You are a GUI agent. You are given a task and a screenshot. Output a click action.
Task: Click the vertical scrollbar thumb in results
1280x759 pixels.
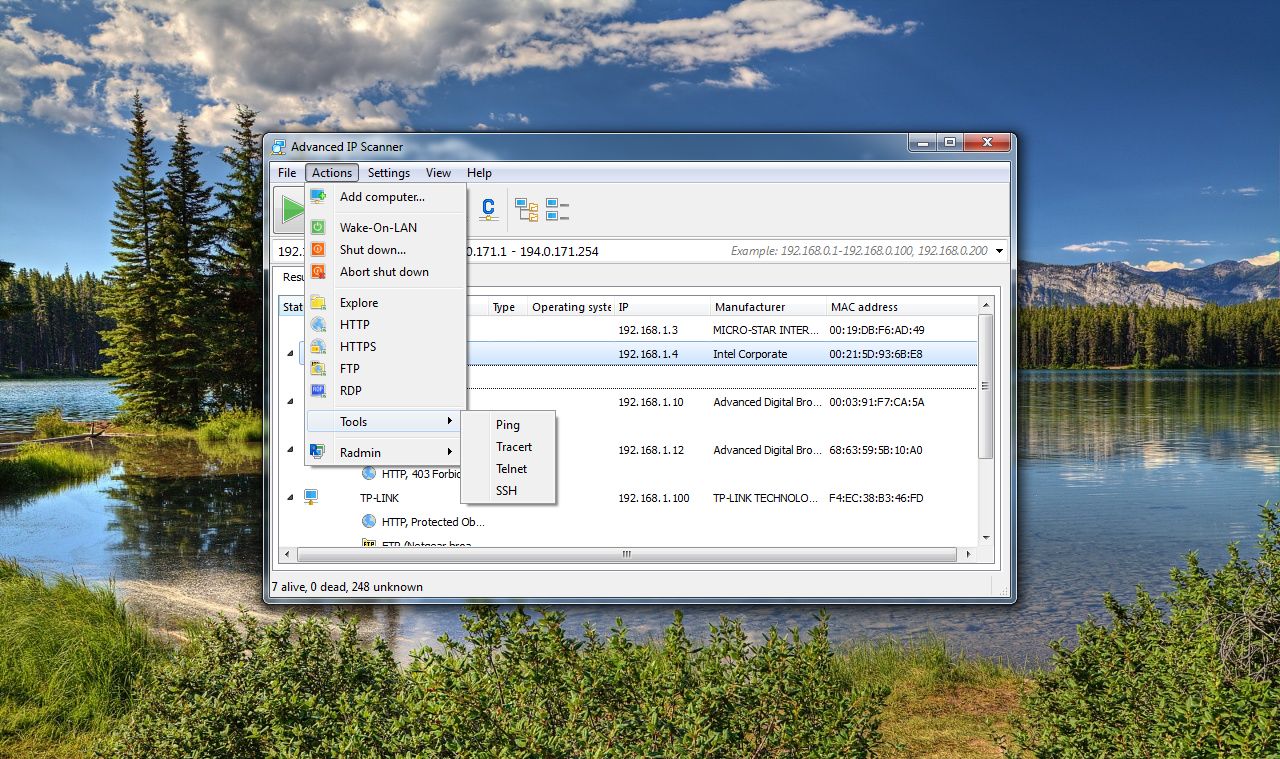[x=985, y=386]
